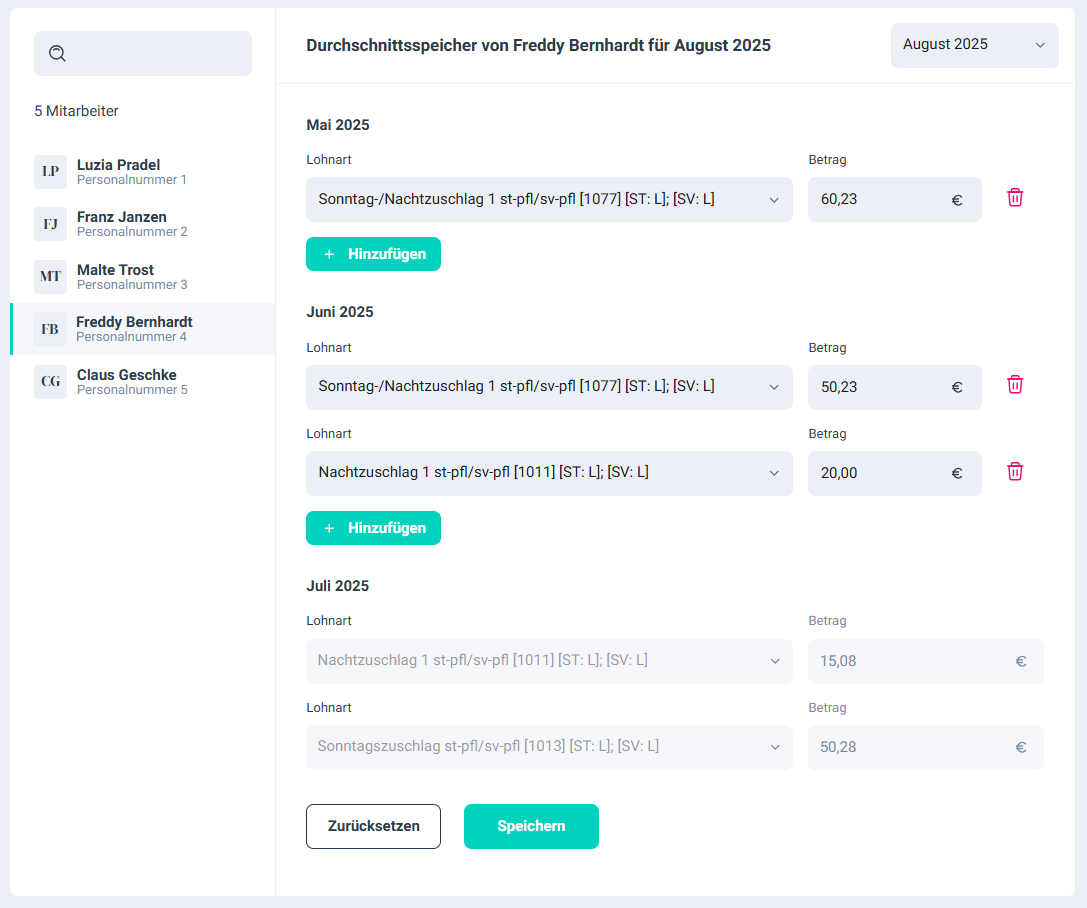Click the FJ avatar for Franz Janzen
This screenshot has width=1087, height=908.
(x=50, y=224)
